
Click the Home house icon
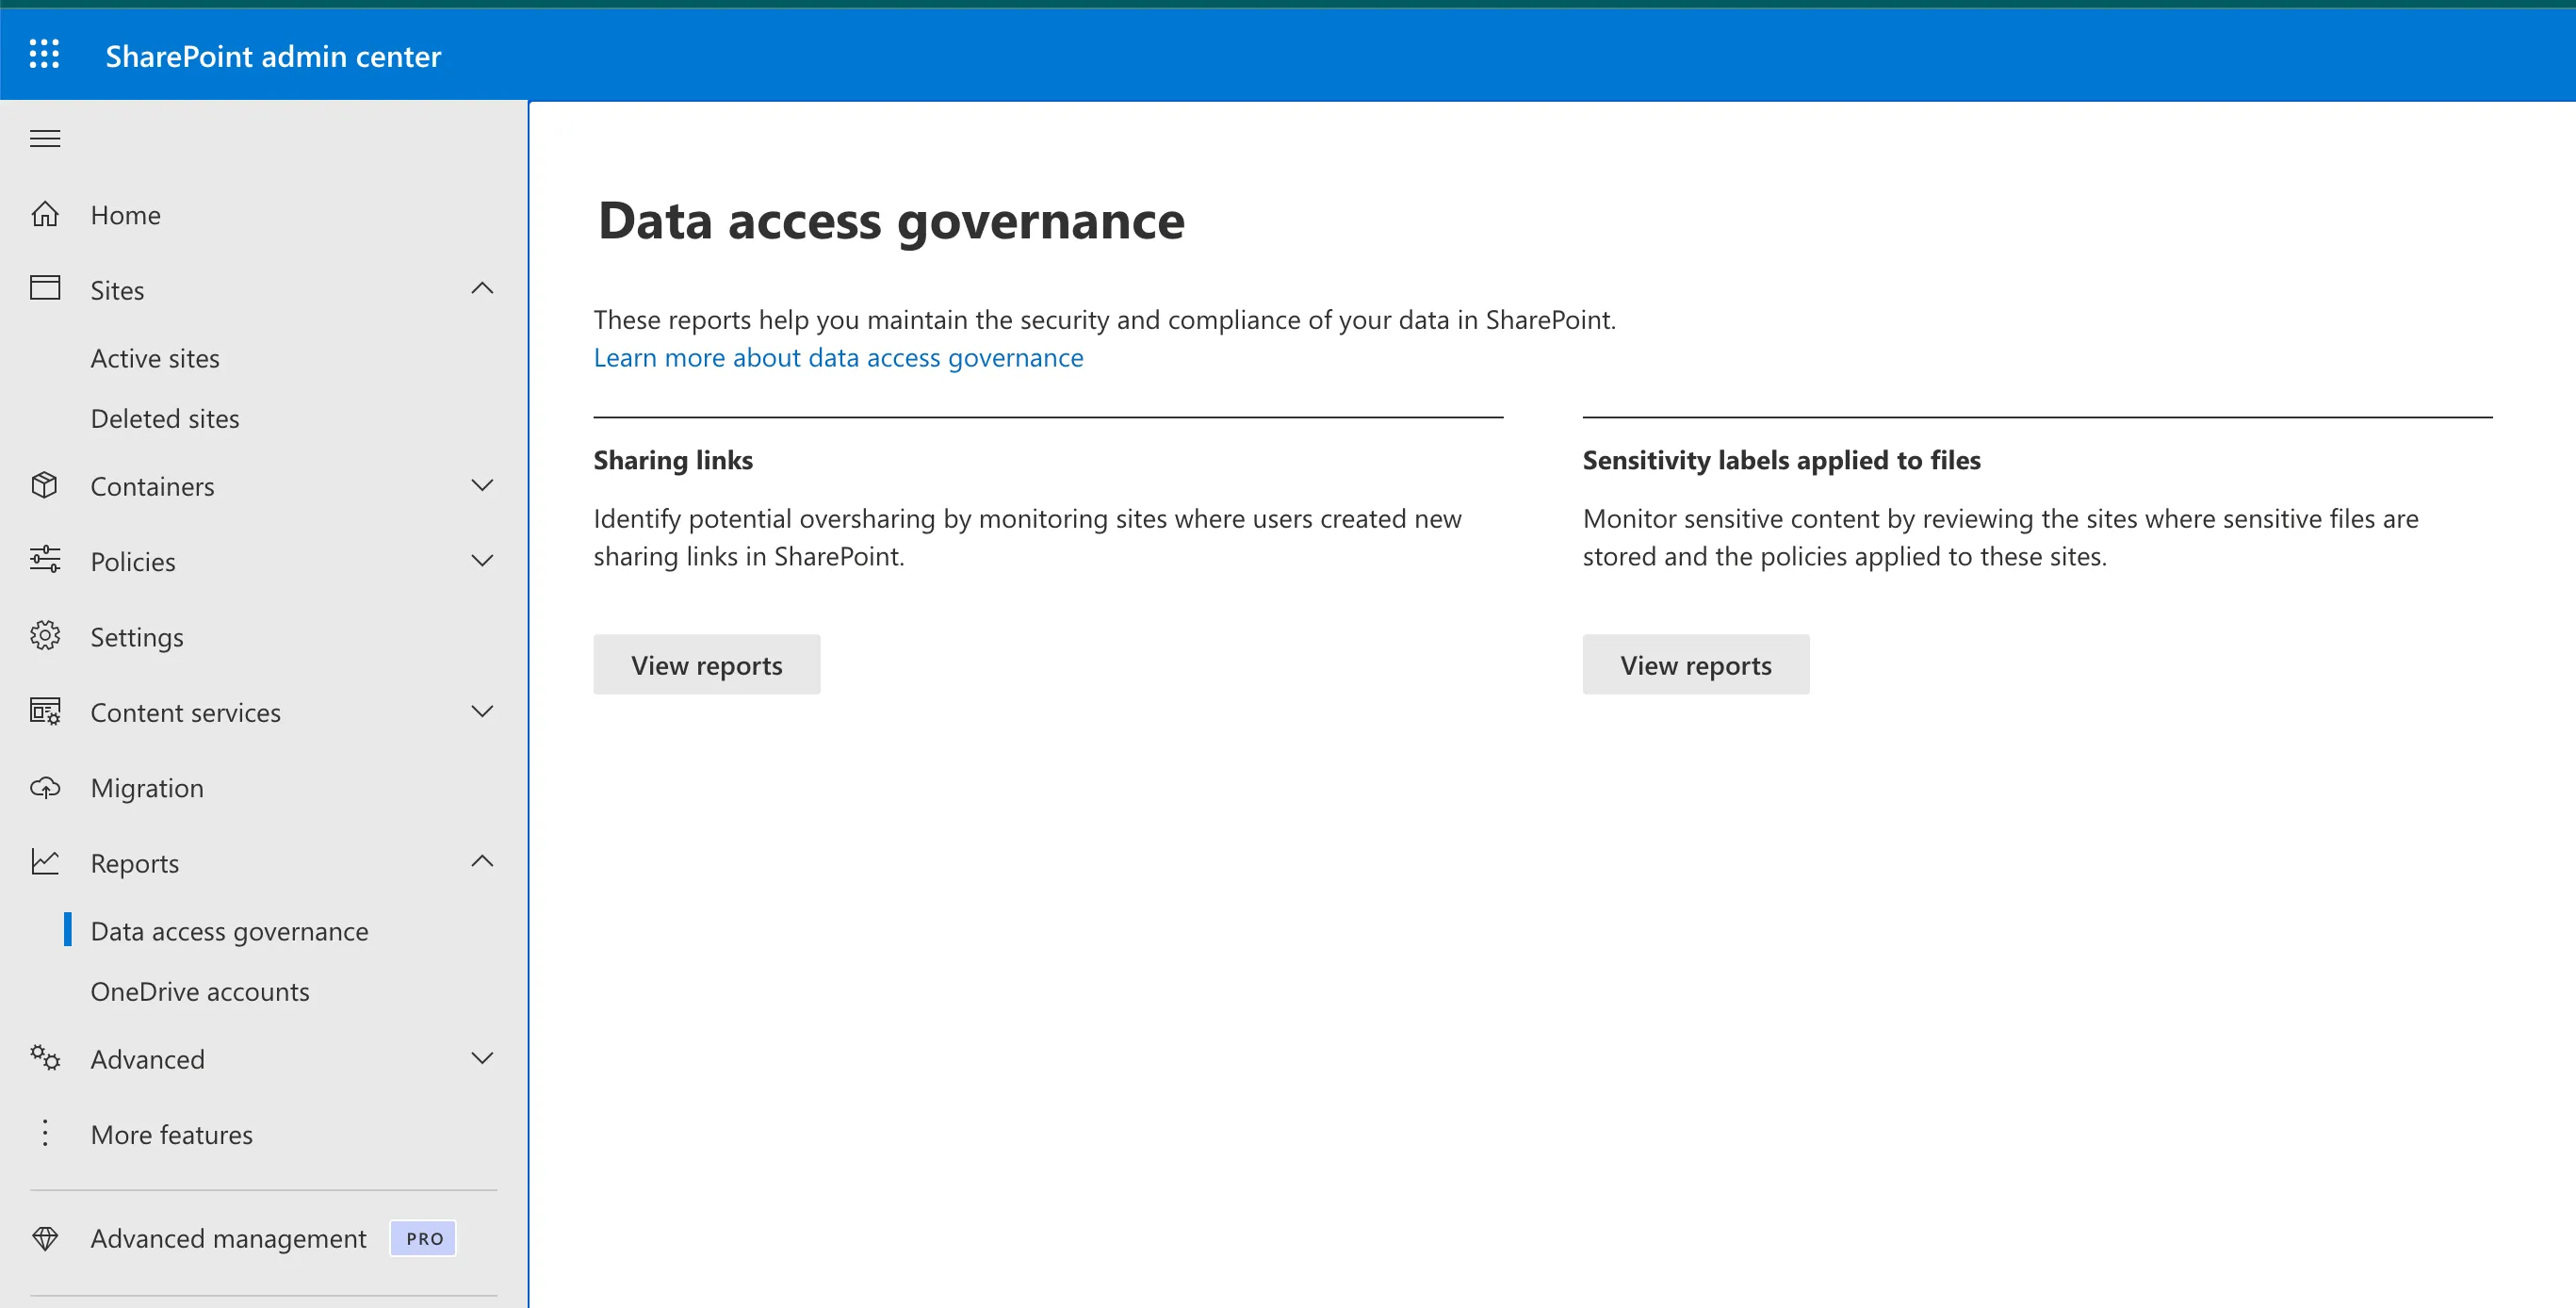point(45,214)
